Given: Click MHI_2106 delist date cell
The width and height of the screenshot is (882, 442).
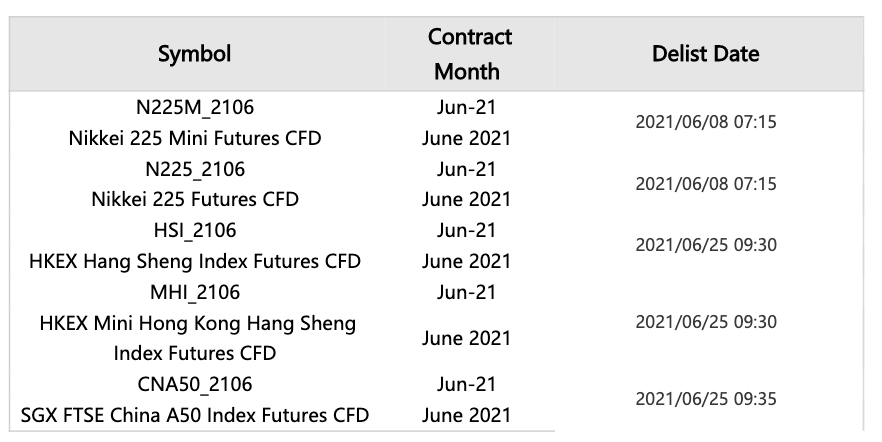Looking at the screenshot, I should click(x=706, y=322).
